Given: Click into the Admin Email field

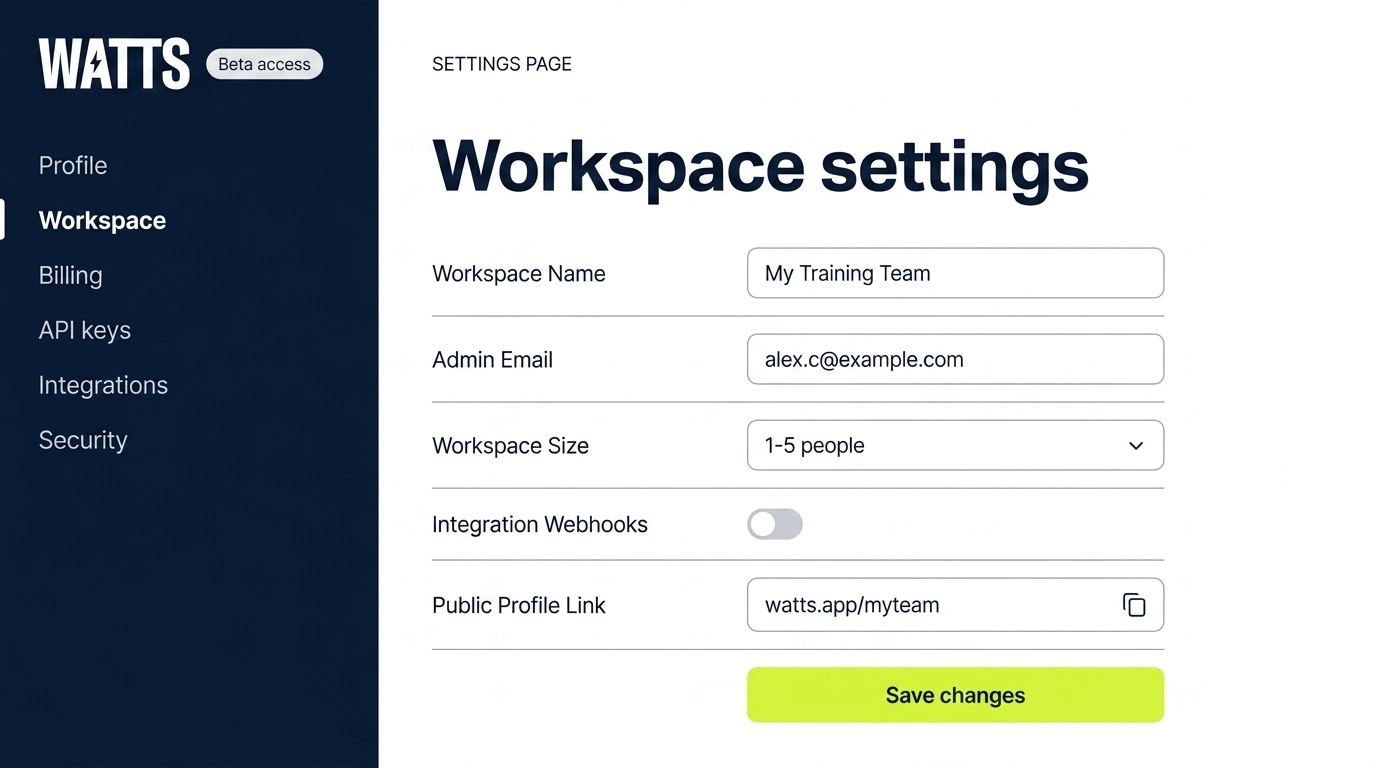Looking at the screenshot, I should click(954, 359).
